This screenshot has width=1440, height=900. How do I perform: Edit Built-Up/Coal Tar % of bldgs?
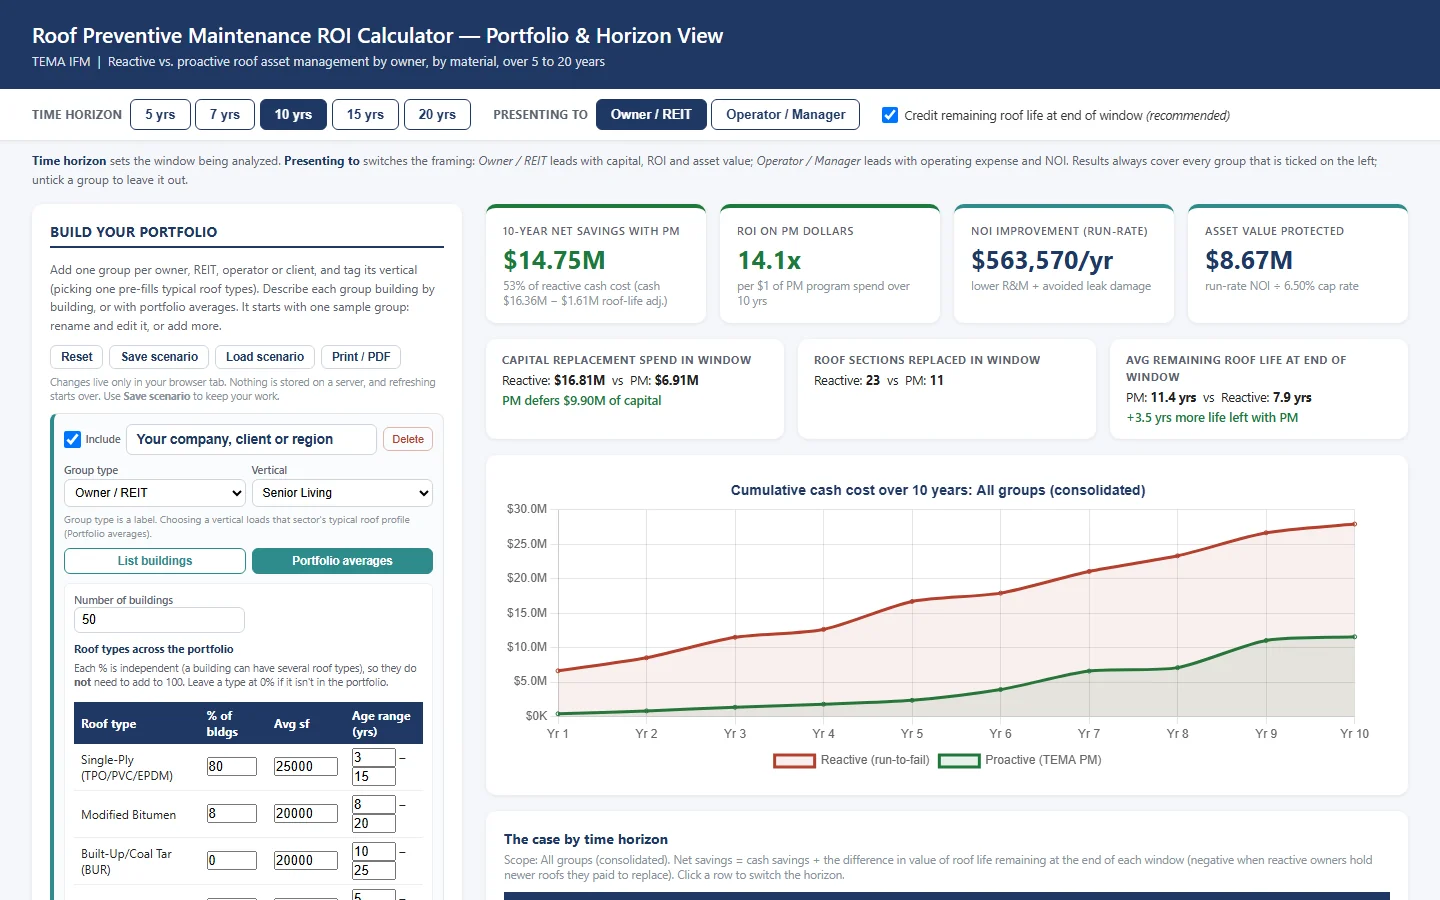(231, 861)
